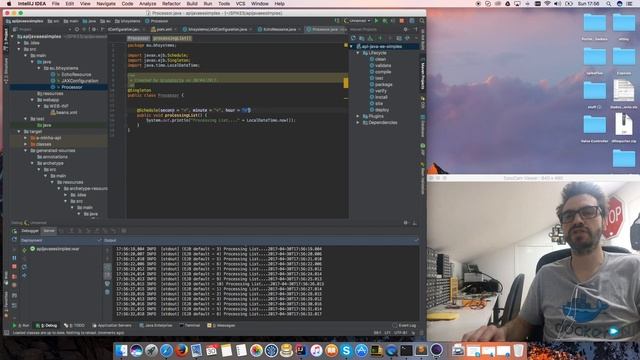Open the File menu
The height and width of the screenshot is (360, 640).
[x=56, y=4]
